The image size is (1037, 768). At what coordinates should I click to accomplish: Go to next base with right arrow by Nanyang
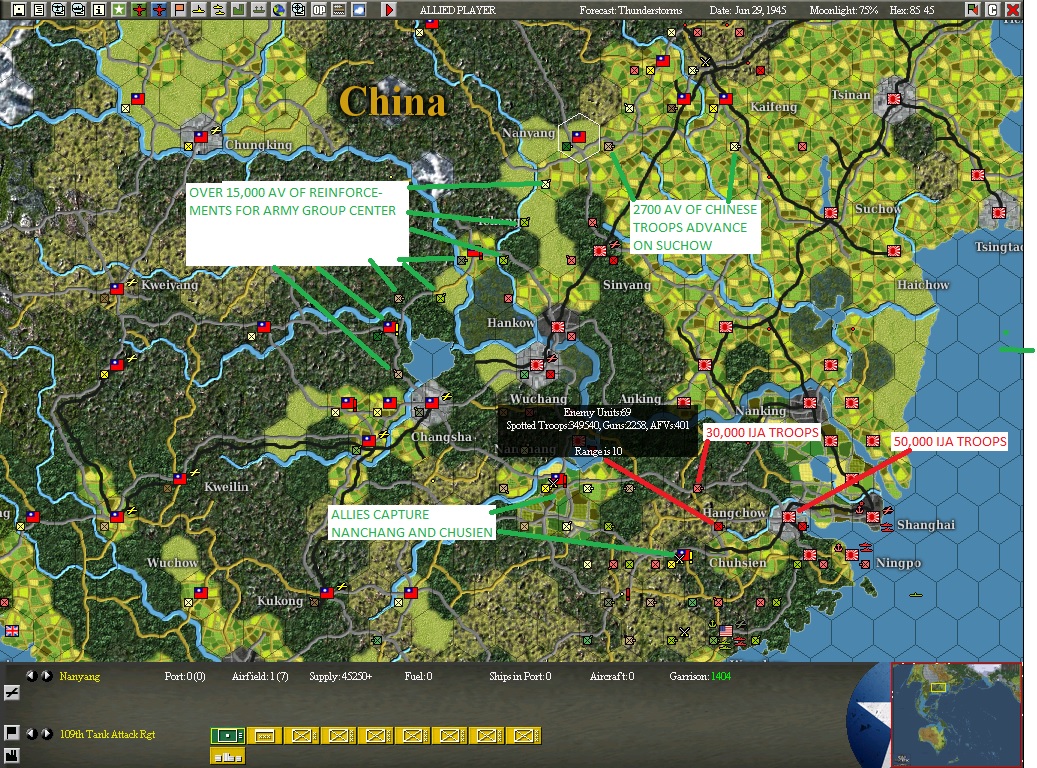[x=46, y=676]
